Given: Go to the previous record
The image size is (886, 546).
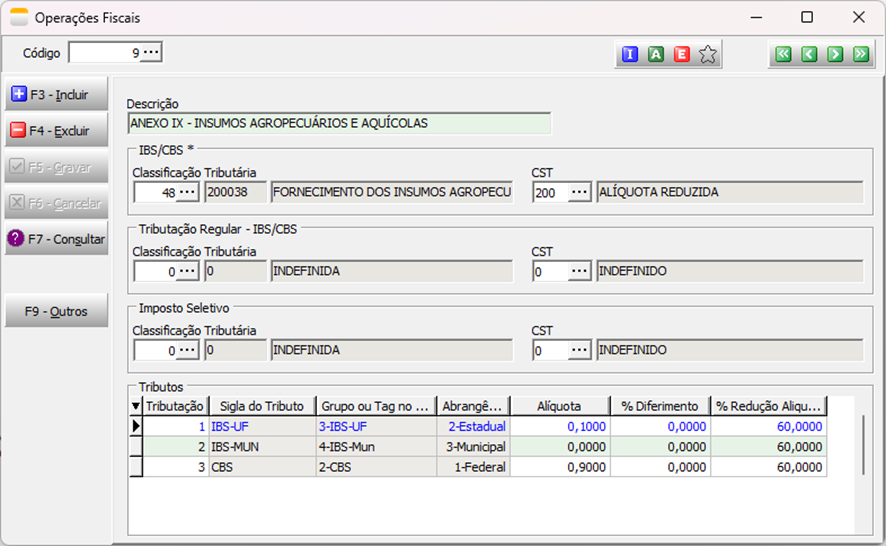Looking at the screenshot, I should point(809,54).
